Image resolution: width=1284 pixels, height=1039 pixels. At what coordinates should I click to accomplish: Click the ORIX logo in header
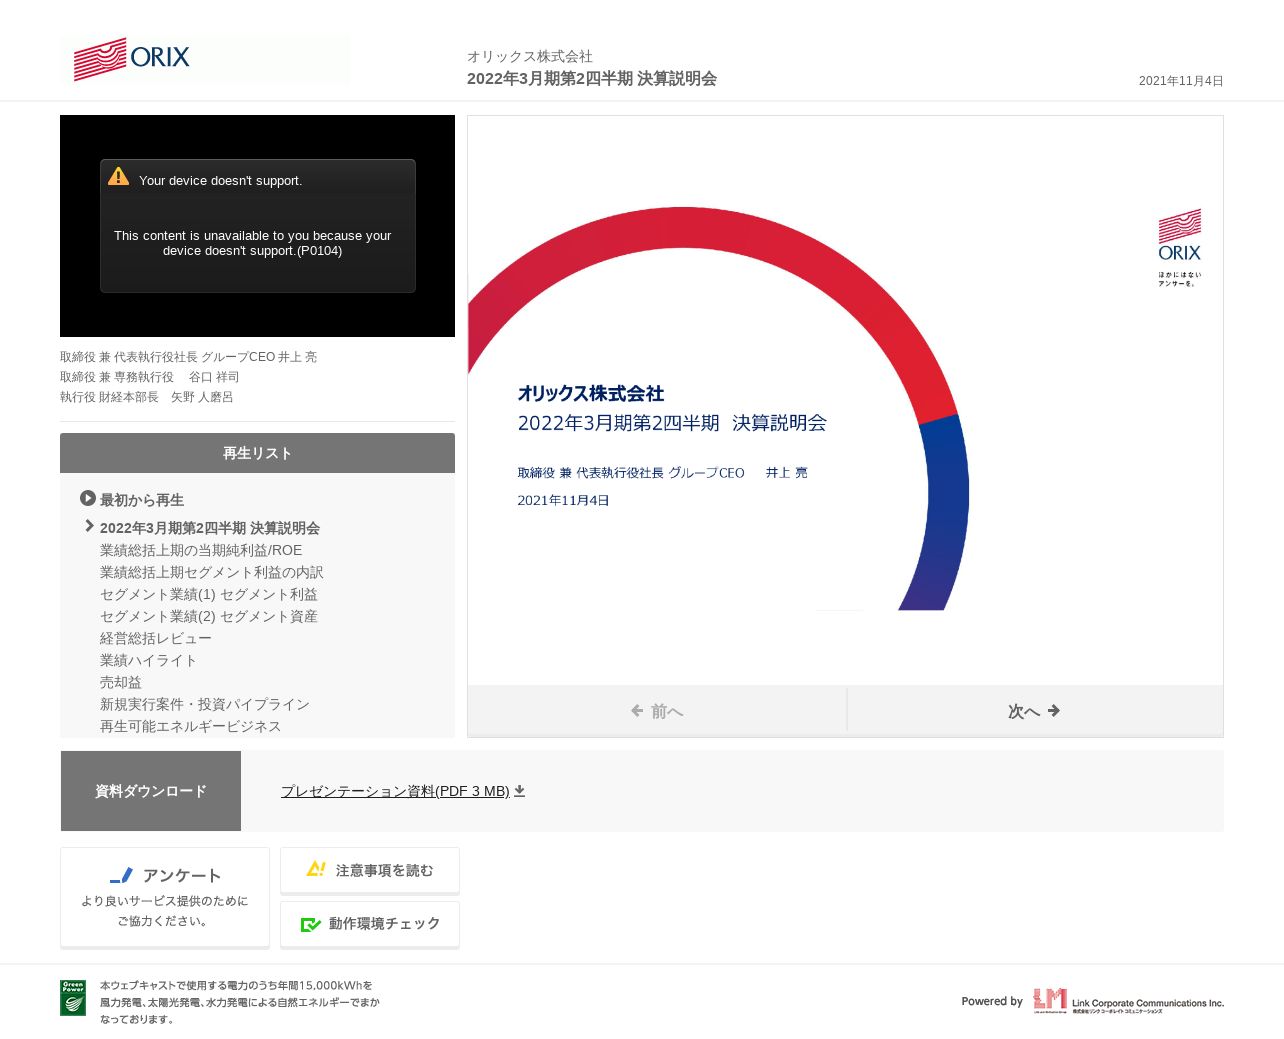click(x=131, y=59)
